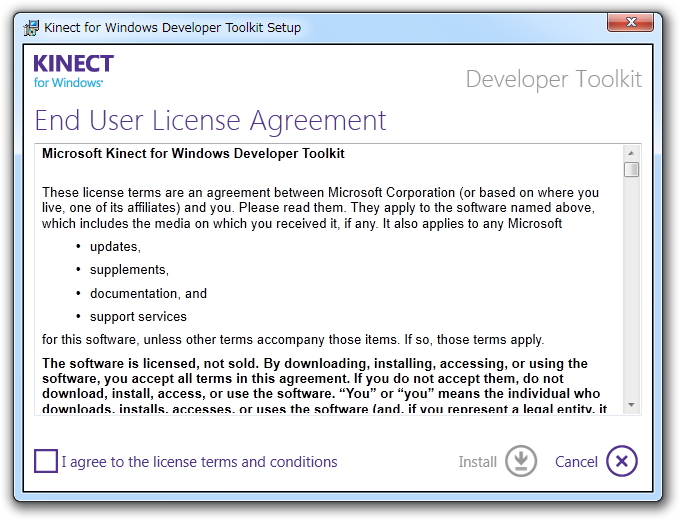The width and height of the screenshot is (680, 521).
Task: Click the bold 'The software is licensed, not sold' paragraph
Action: [324, 386]
